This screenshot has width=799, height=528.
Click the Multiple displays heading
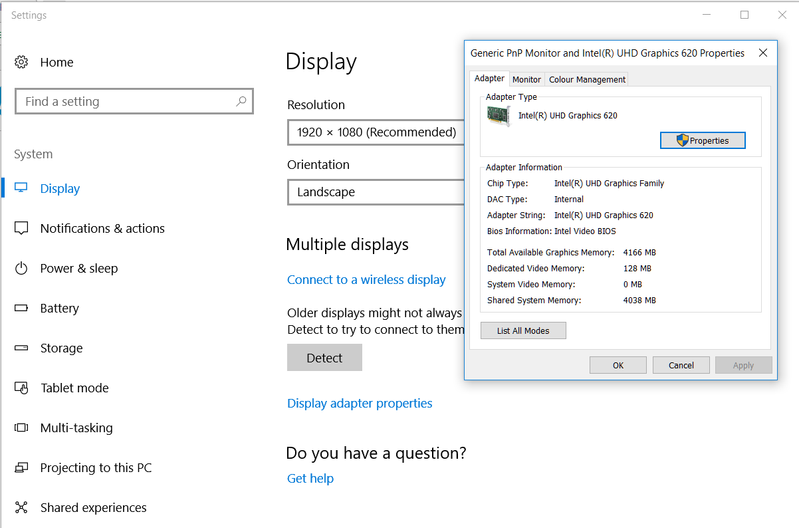(348, 244)
